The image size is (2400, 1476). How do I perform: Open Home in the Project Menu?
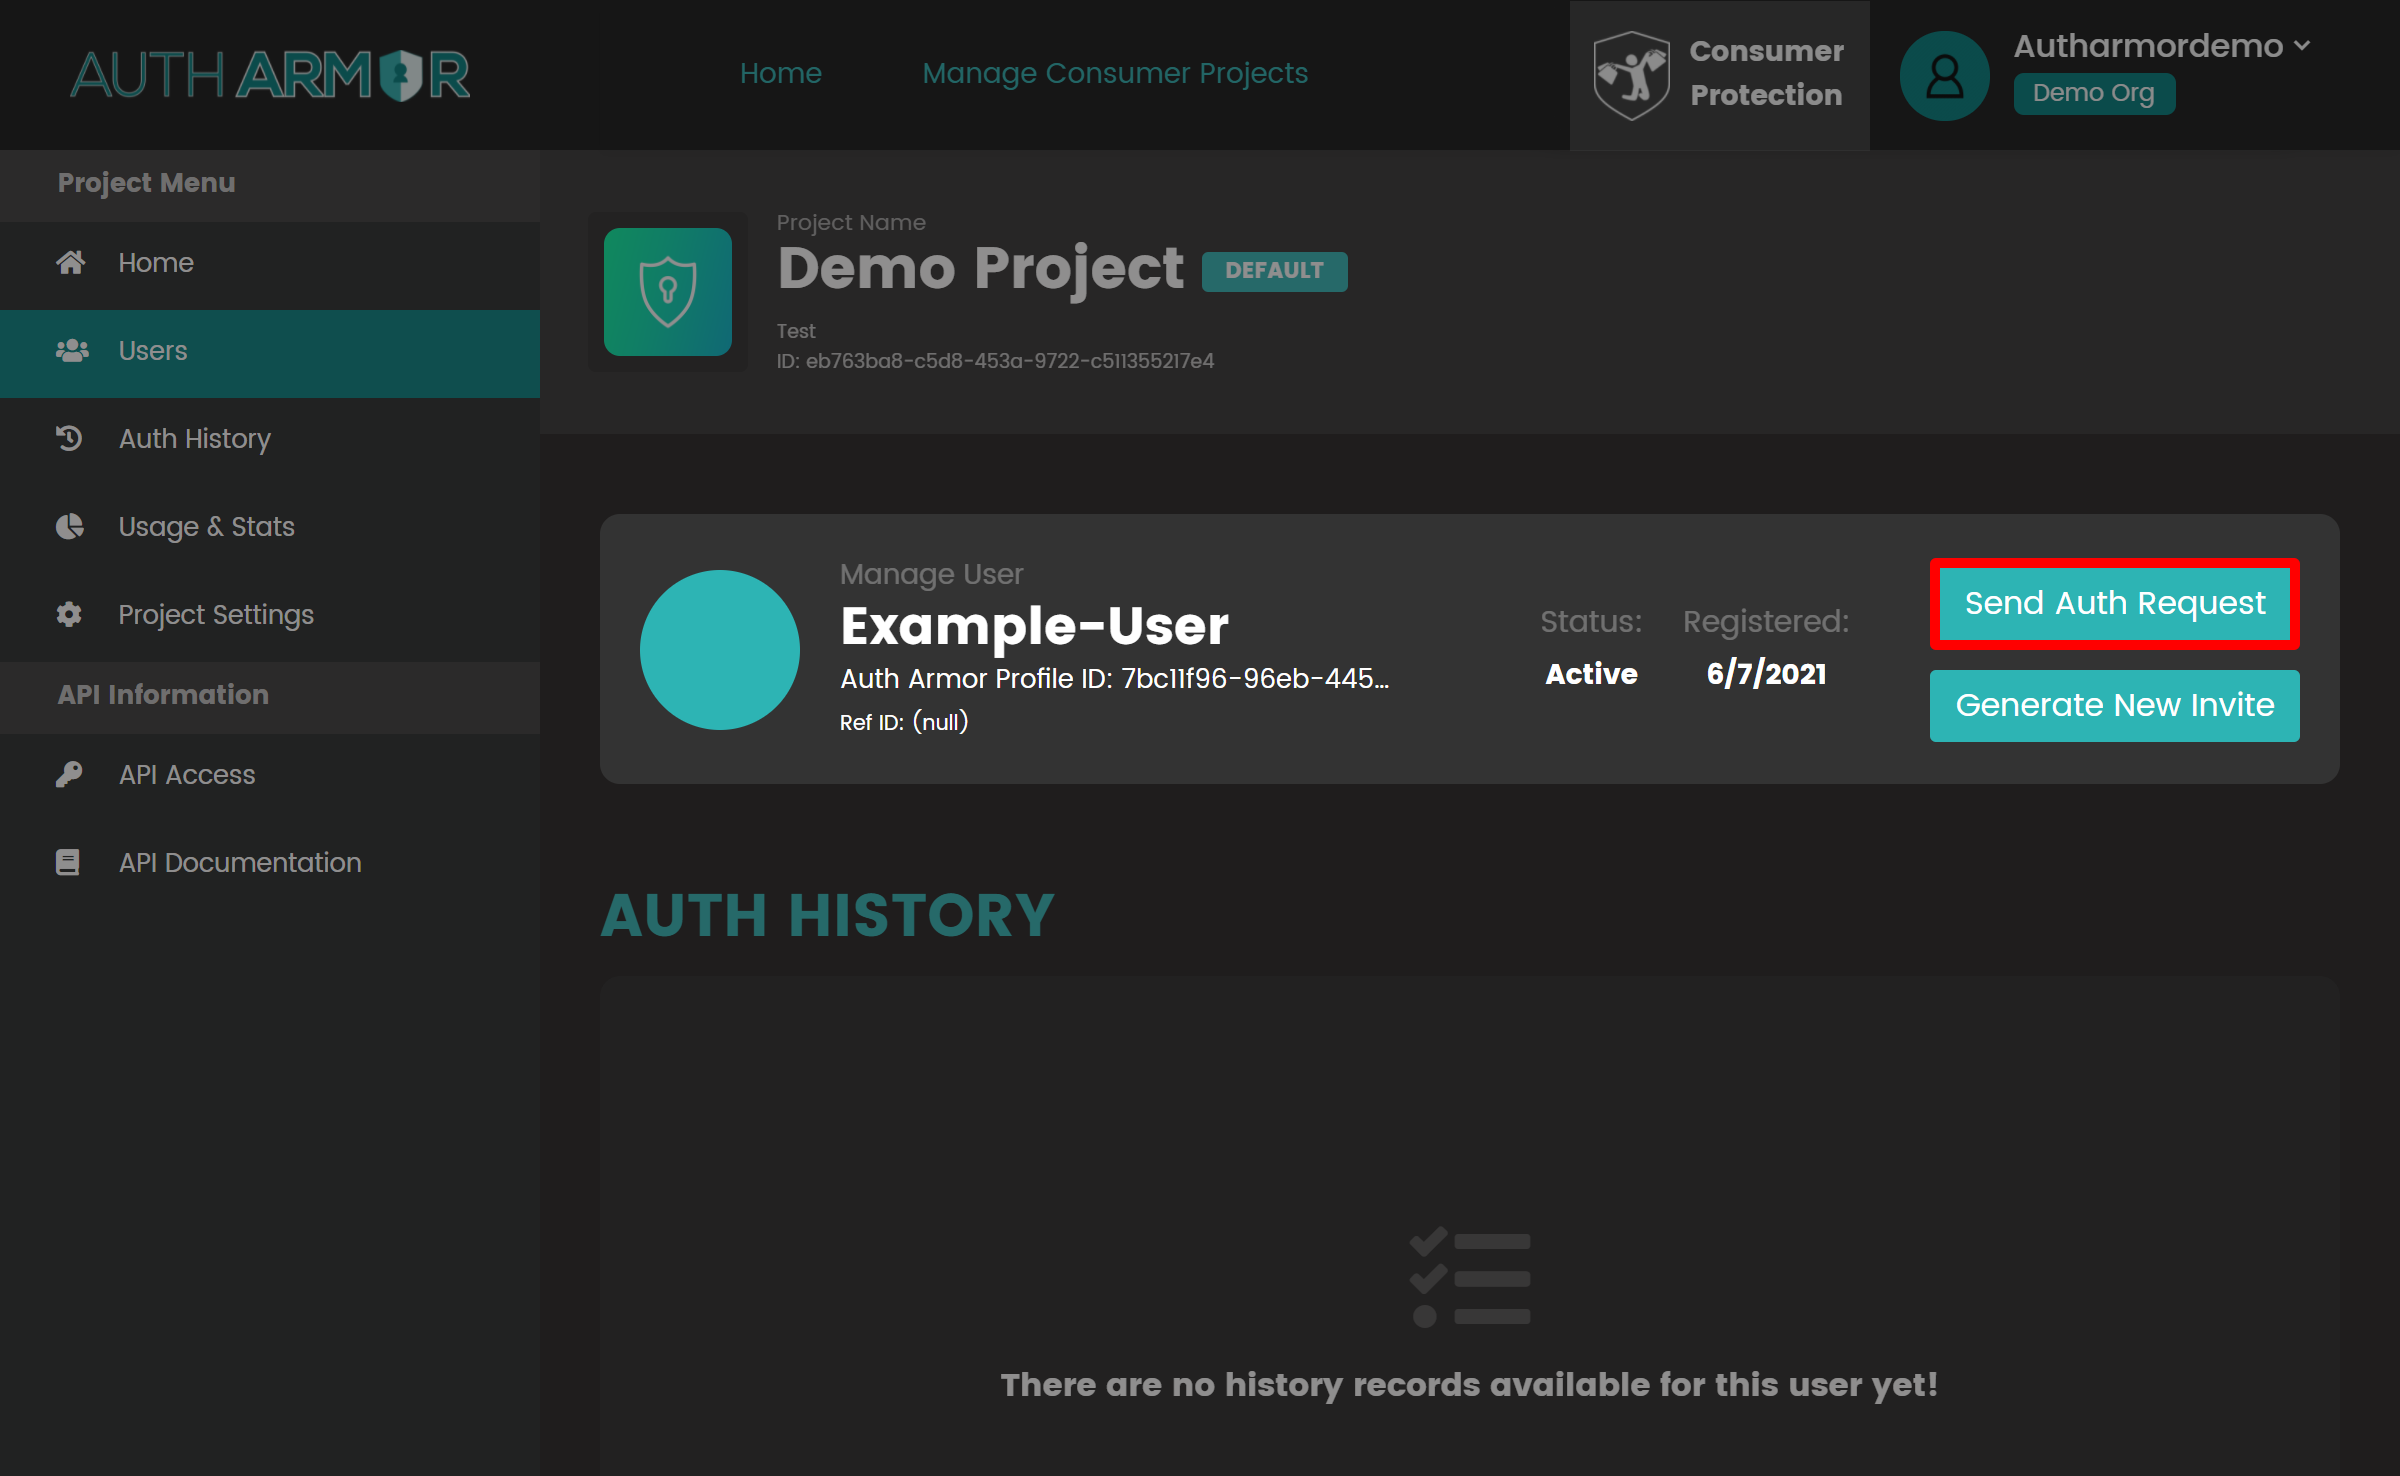[270, 264]
